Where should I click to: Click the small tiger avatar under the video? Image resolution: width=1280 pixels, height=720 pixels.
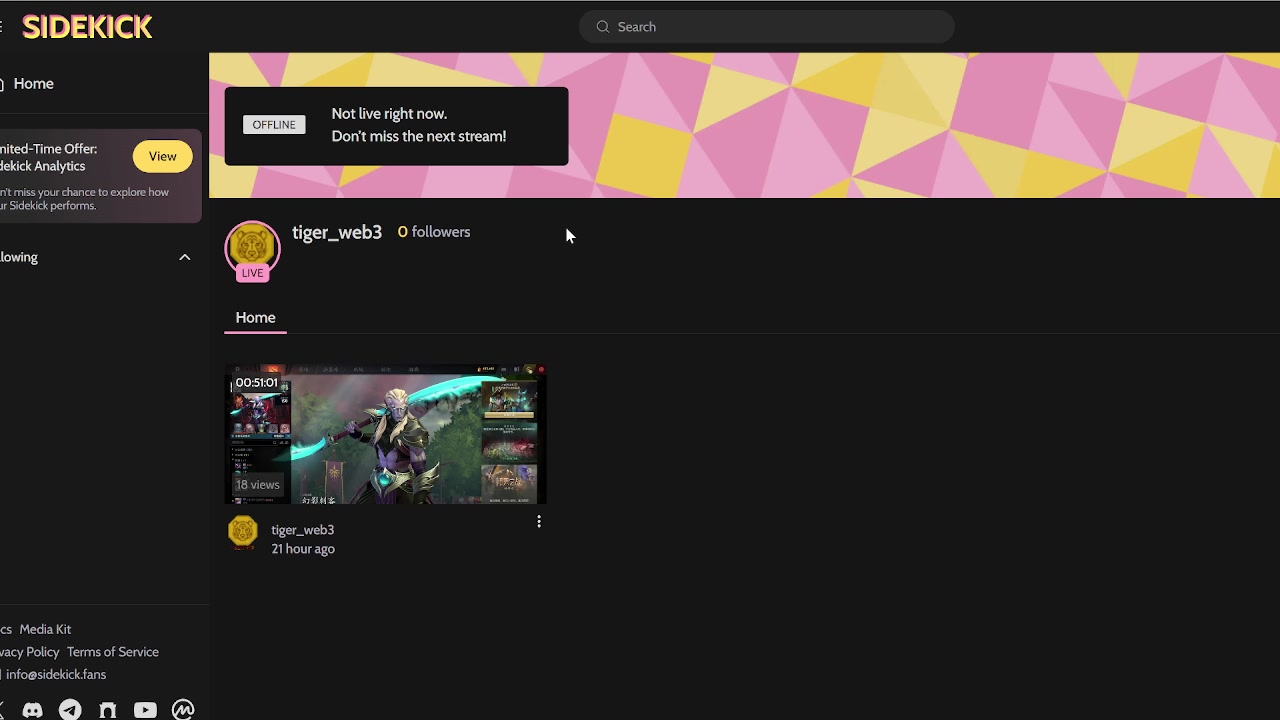coord(243,532)
